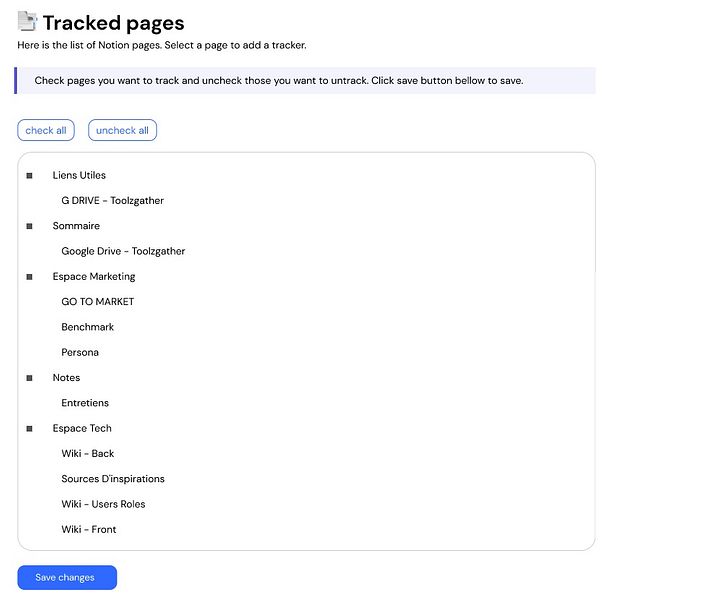This screenshot has width=713, height=600.
Task: Toggle the square marker beside Notes
Action: [x=30, y=378]
